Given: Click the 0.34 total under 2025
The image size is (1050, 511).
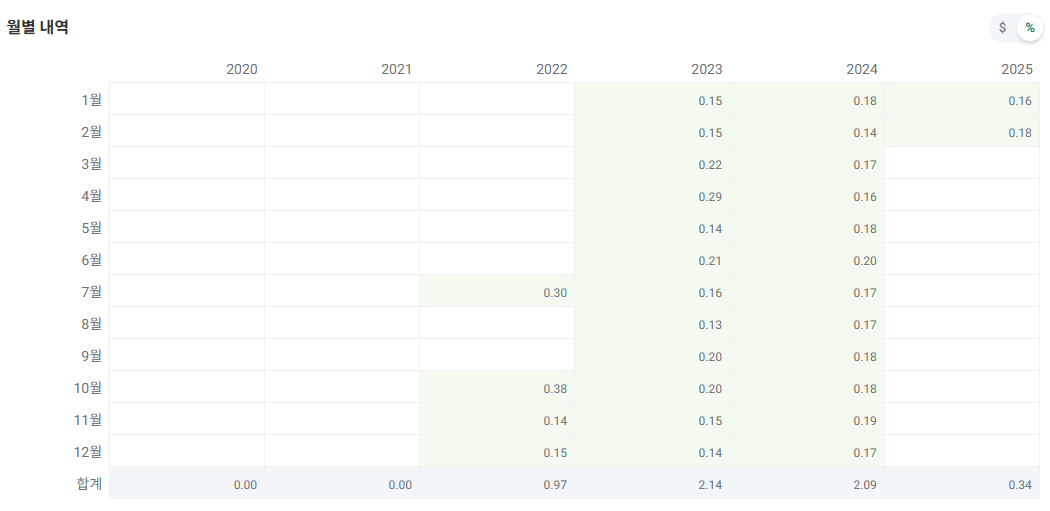Looking at the screenshot, I should click(x=962, y=484).
